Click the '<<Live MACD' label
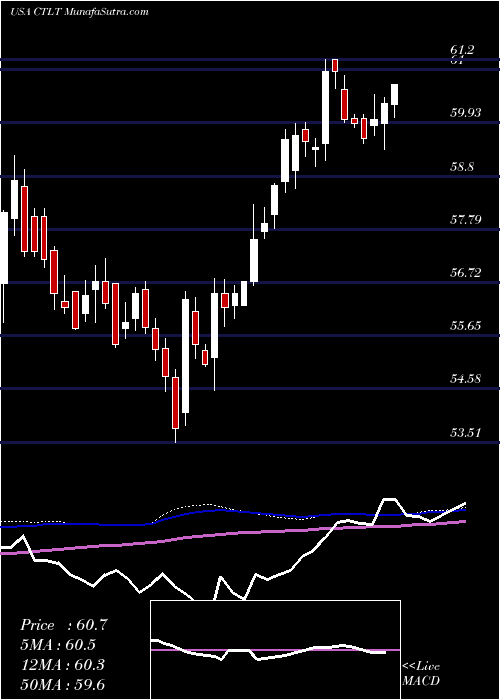Viewport: 500px width, 700px height. tap(421, 674)
